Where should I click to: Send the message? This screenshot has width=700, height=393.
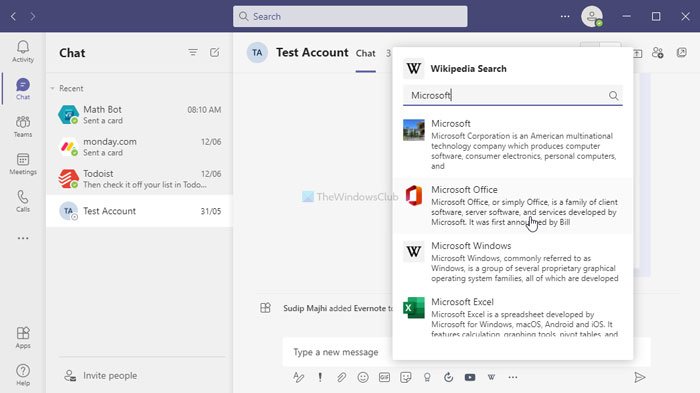(x=639, y=377)
